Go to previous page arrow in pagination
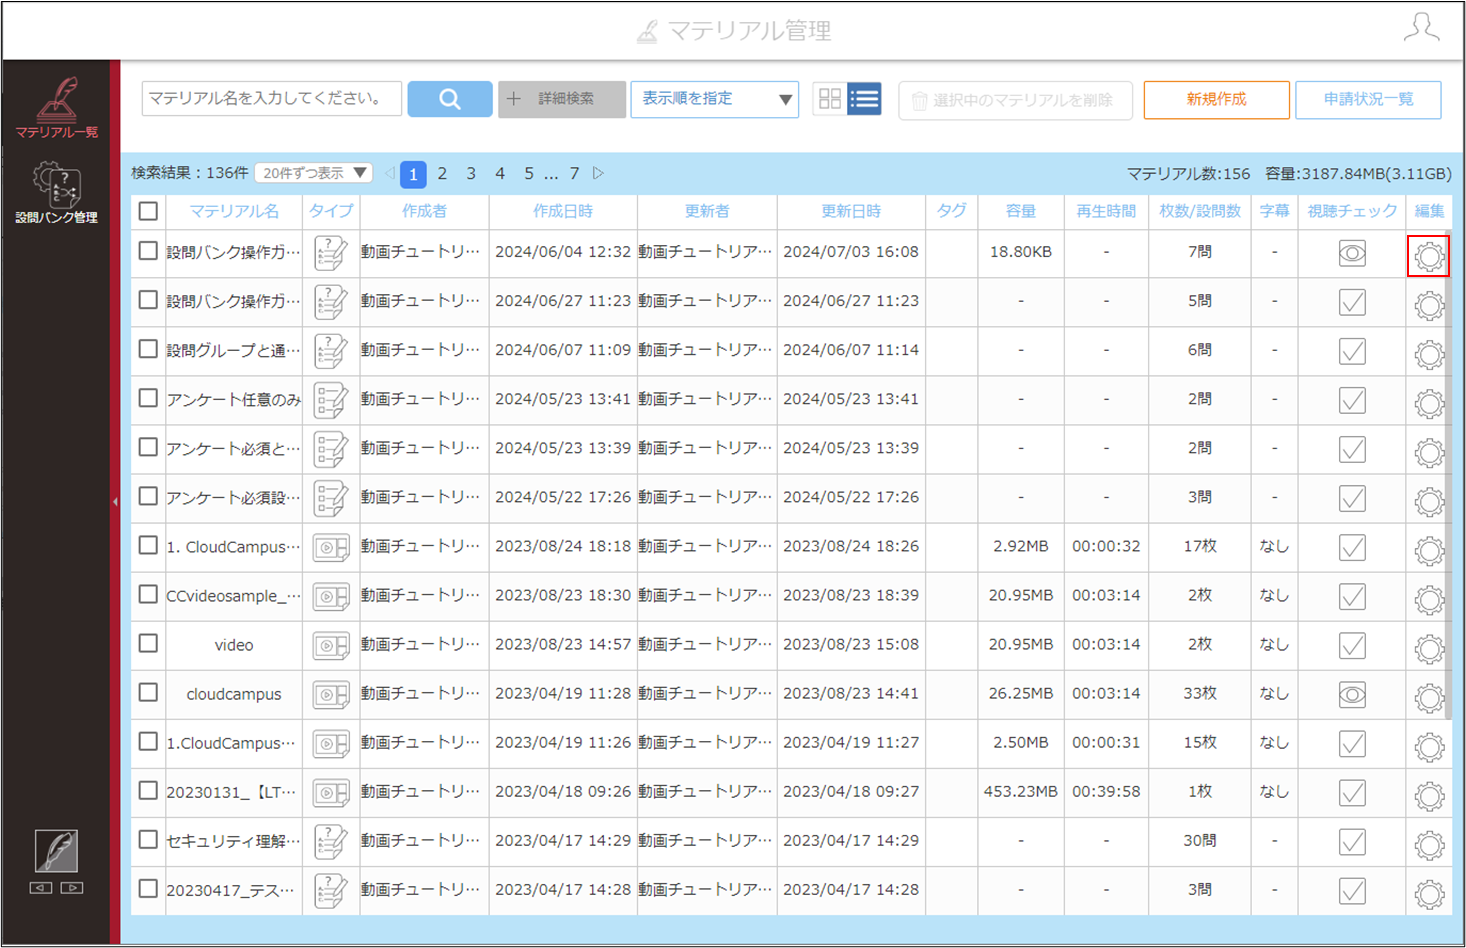Viewport: 1466px width, 948px height. click(390, 173)
